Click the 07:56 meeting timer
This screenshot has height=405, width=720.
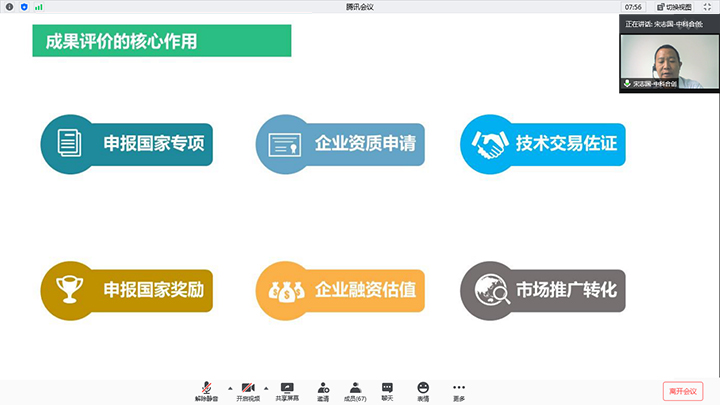click(x=632, y=6)
